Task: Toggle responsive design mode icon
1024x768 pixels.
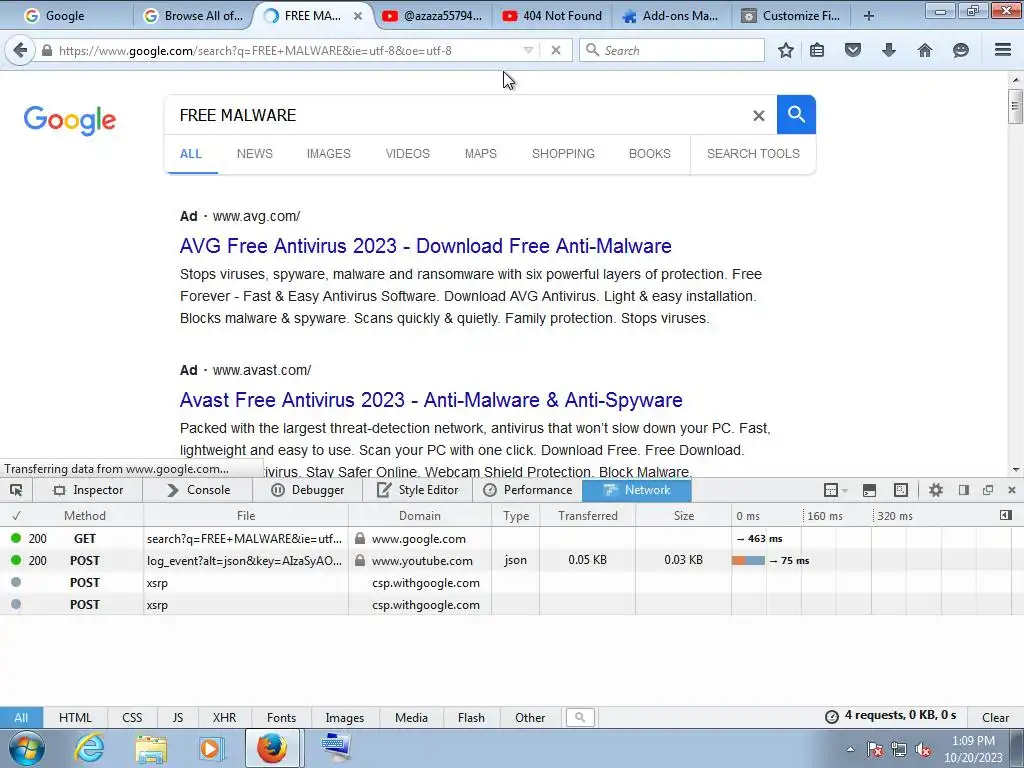Action: 901,490
